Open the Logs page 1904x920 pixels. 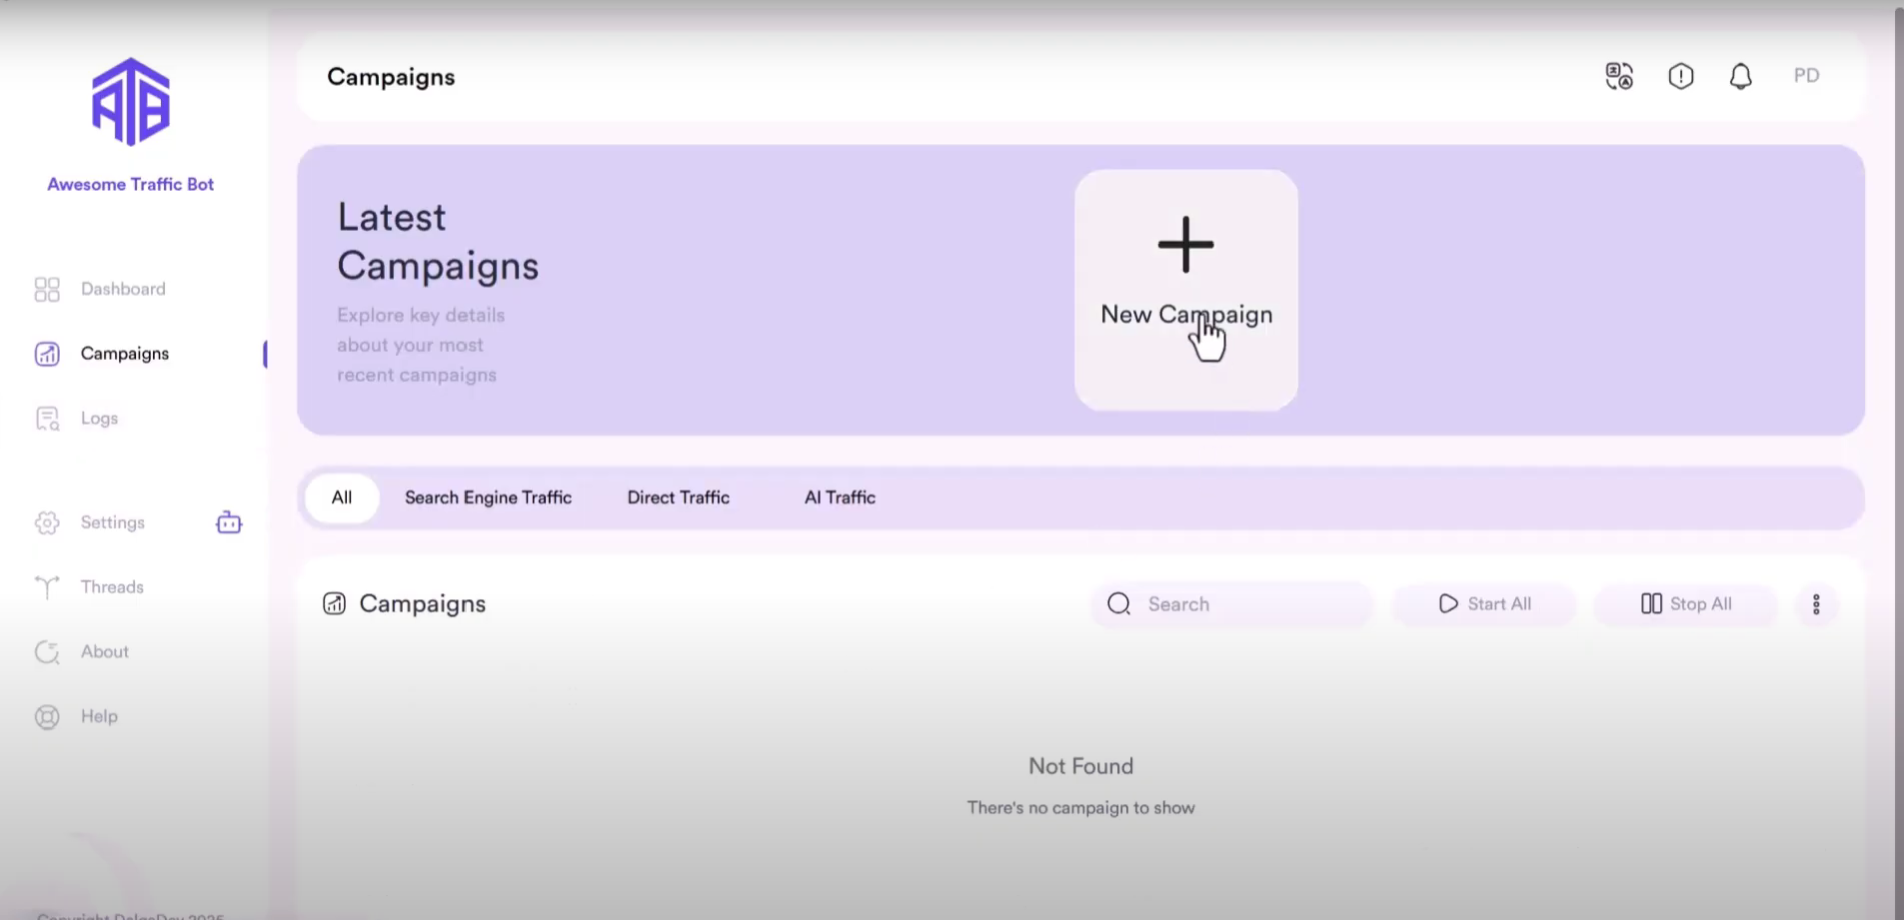coord(99,418)
